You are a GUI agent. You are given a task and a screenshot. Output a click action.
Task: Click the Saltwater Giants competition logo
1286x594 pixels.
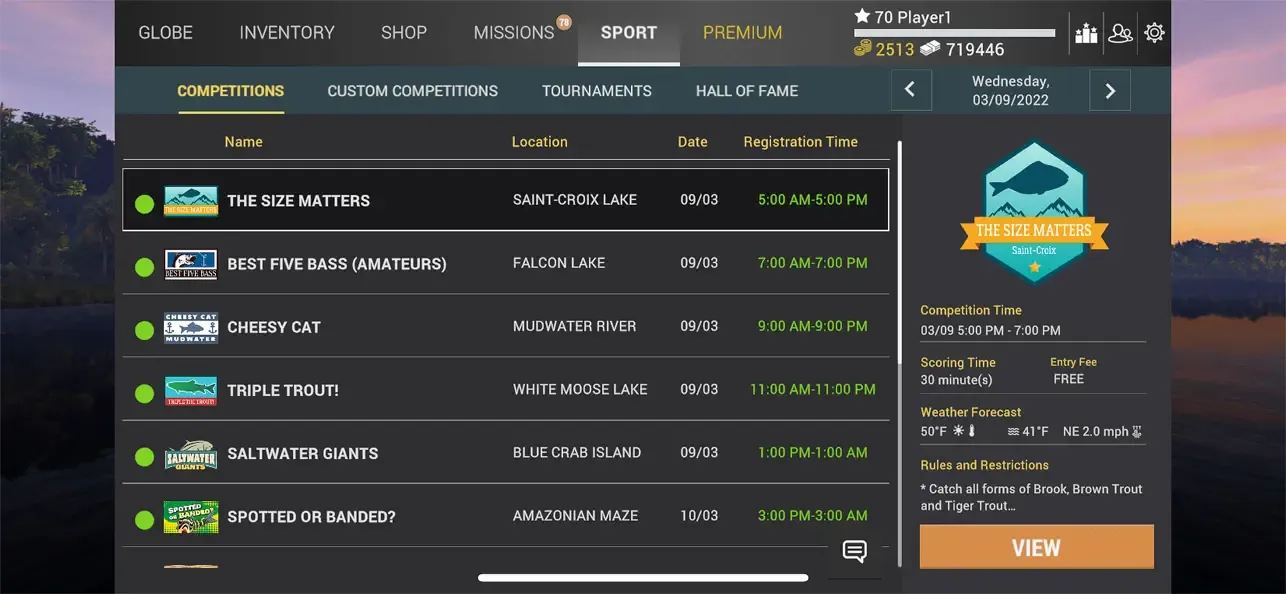(x=190, y=454)
